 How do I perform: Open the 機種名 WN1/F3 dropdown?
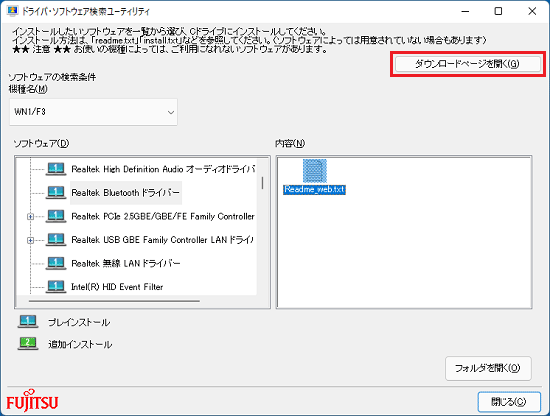click(x=93, y=112)
